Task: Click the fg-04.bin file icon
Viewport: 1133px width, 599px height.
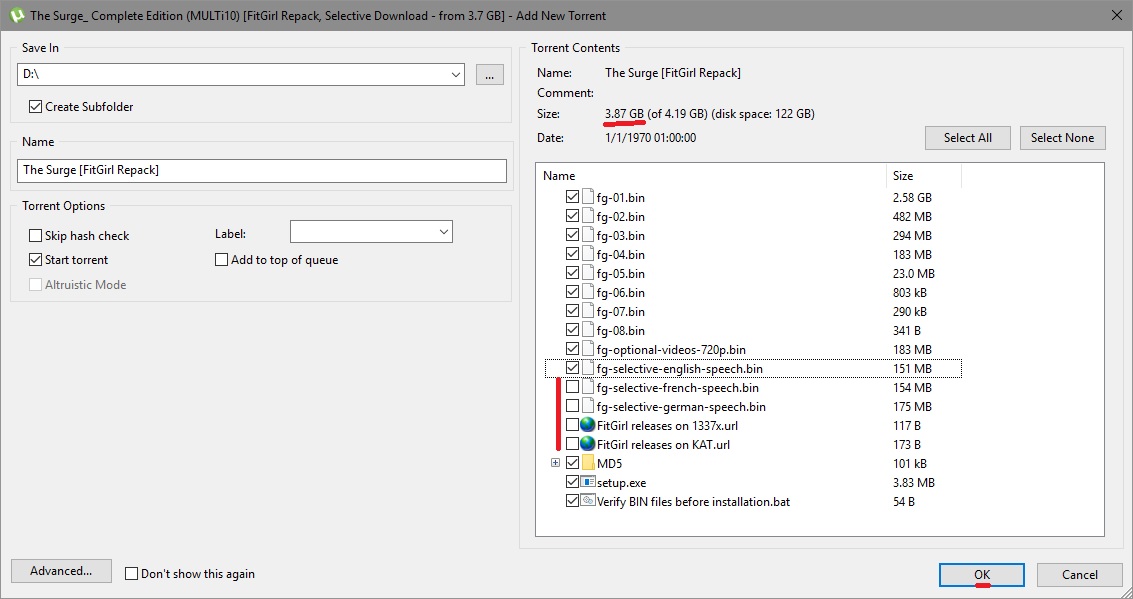Action: point(587,254)
